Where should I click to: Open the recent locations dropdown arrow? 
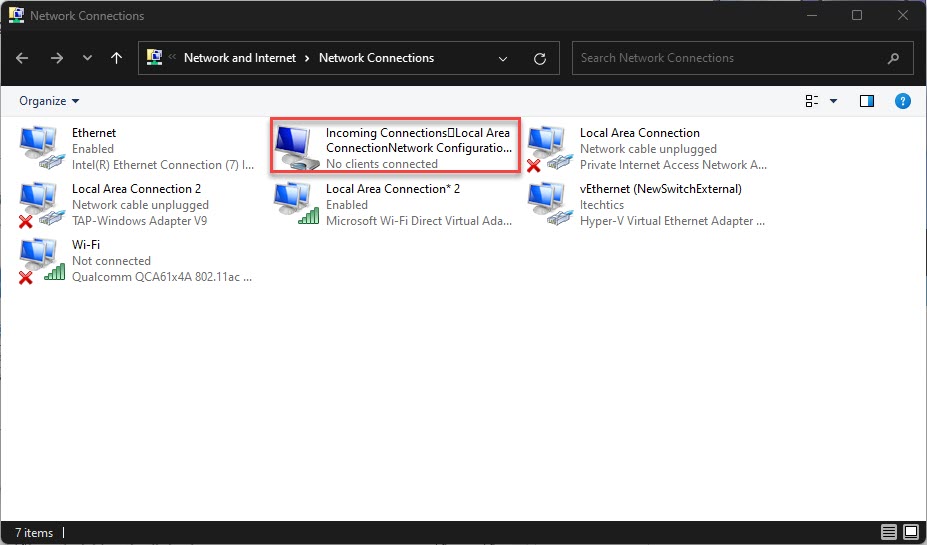(x=87, y=58)
